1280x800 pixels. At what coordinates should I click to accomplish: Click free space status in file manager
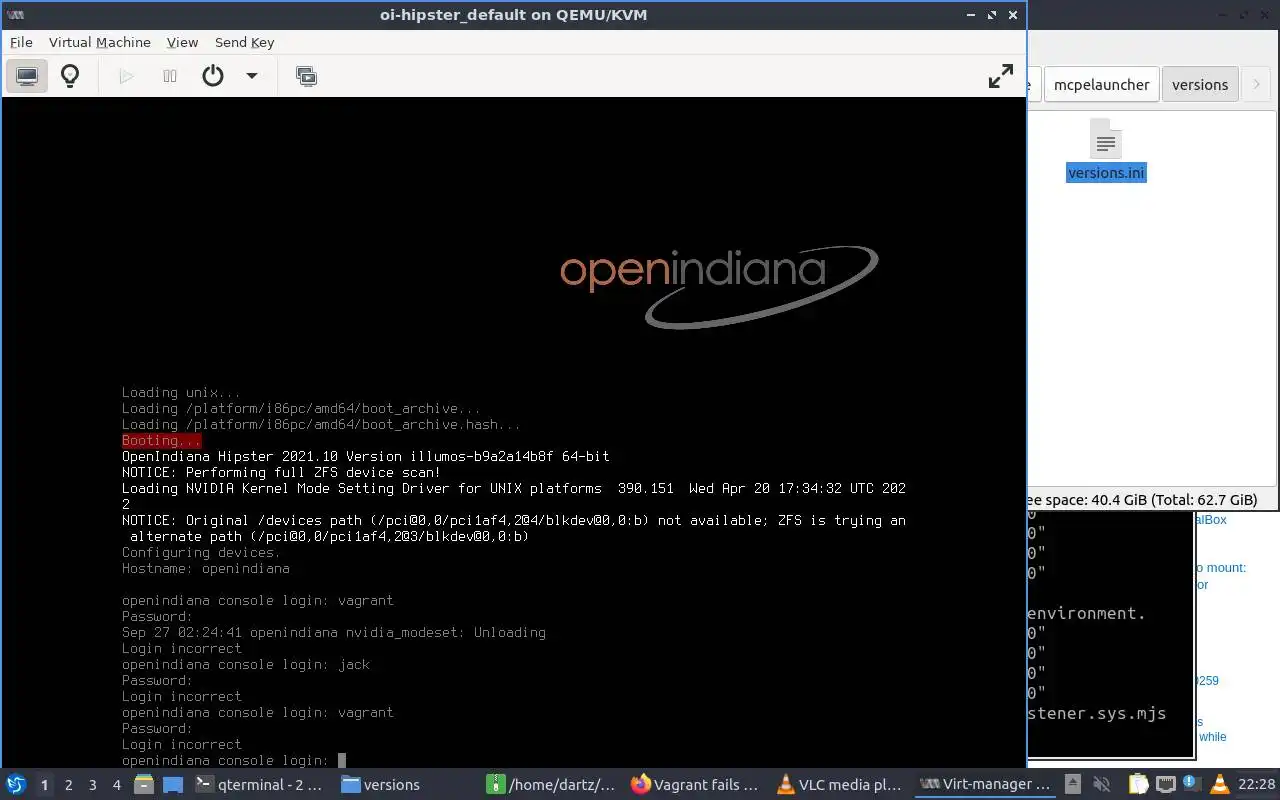[1142, 500]
